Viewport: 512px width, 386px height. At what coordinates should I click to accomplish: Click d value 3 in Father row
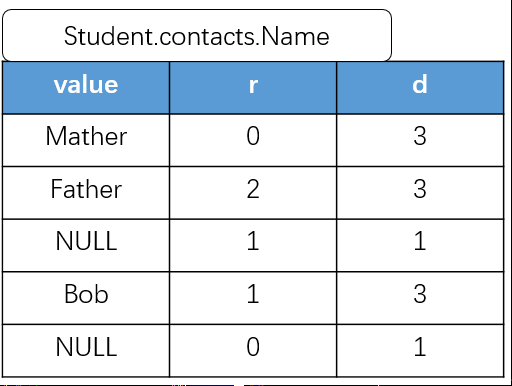point(420,193)
